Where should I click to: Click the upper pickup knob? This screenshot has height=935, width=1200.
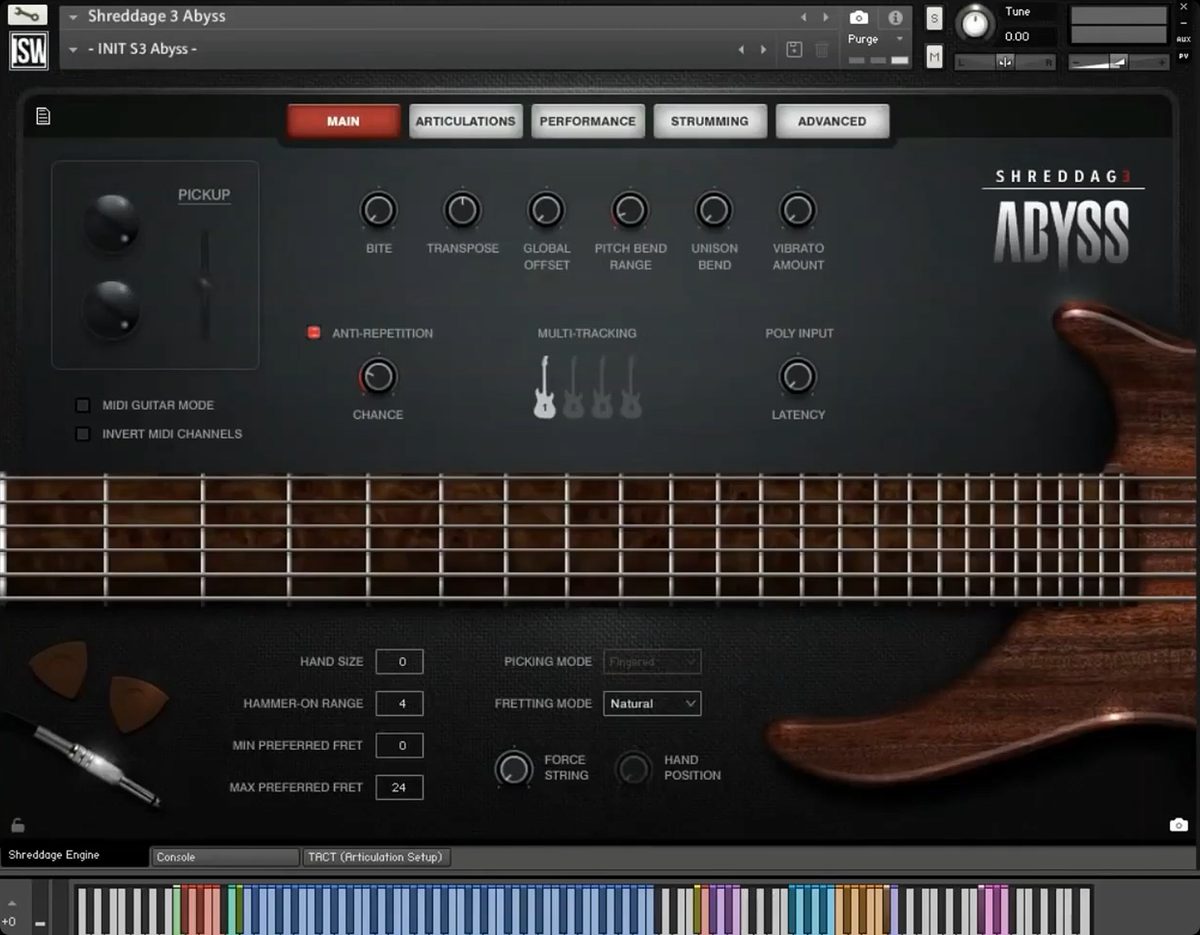111,222
